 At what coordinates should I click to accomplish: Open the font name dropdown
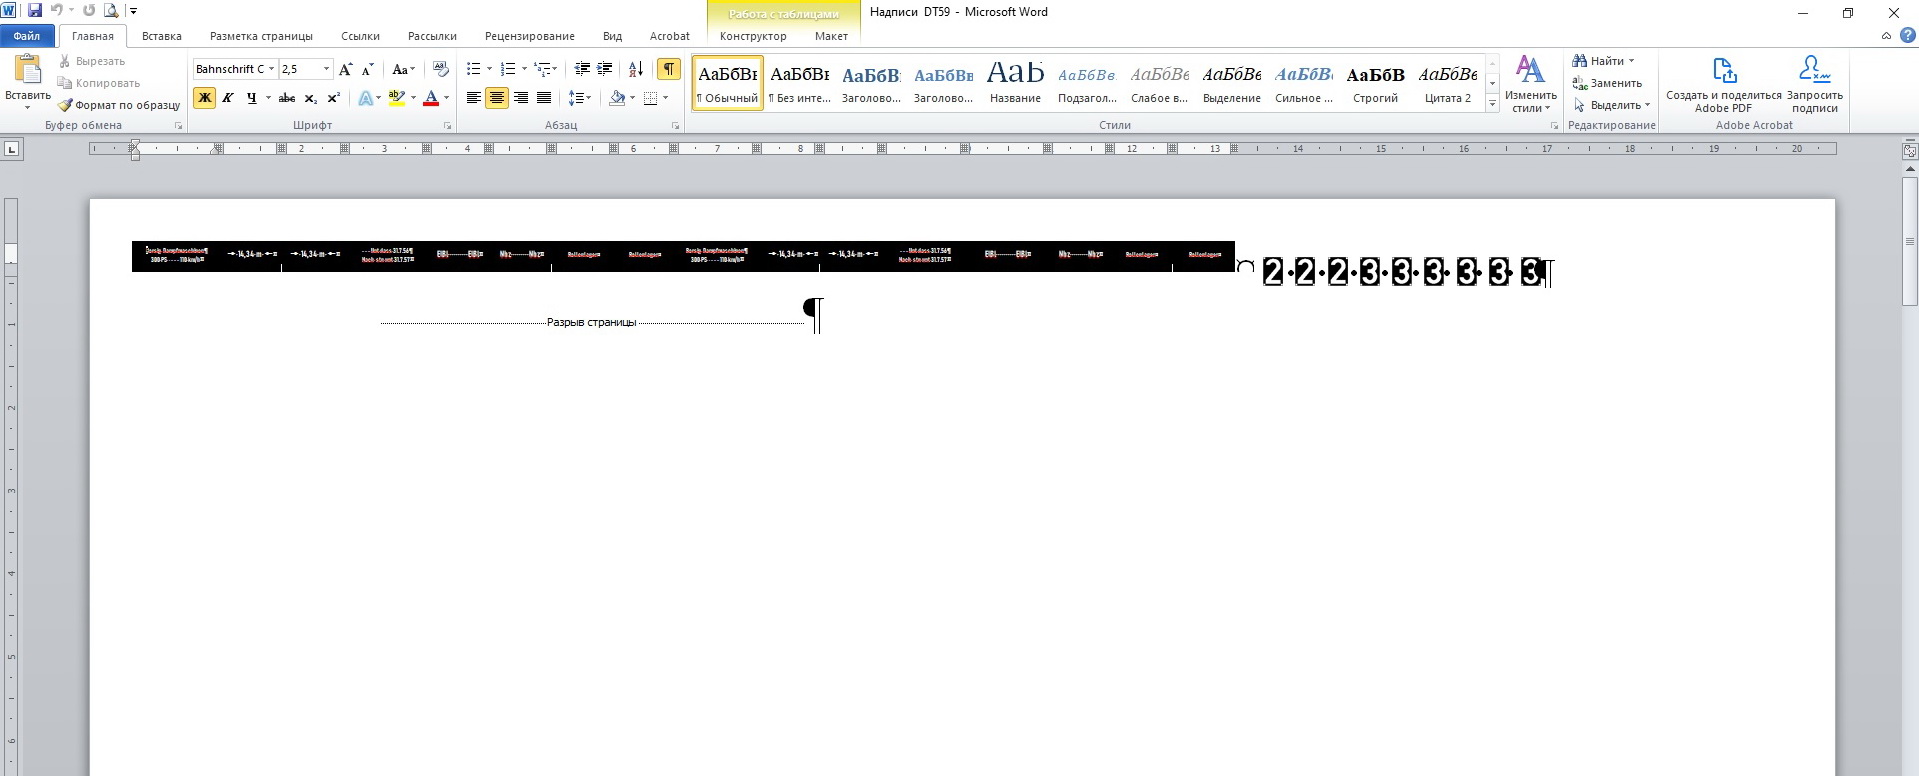(271, 69)
